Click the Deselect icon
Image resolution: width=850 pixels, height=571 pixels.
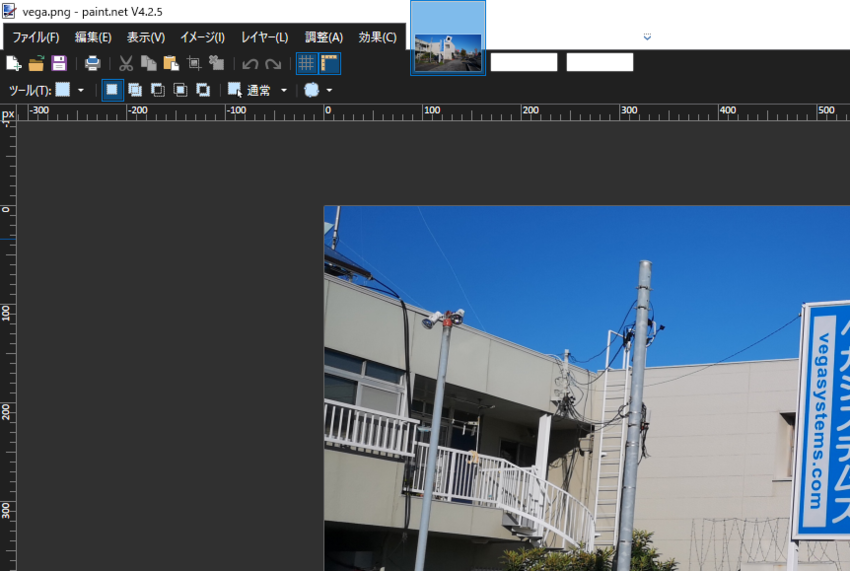[217, 63]
